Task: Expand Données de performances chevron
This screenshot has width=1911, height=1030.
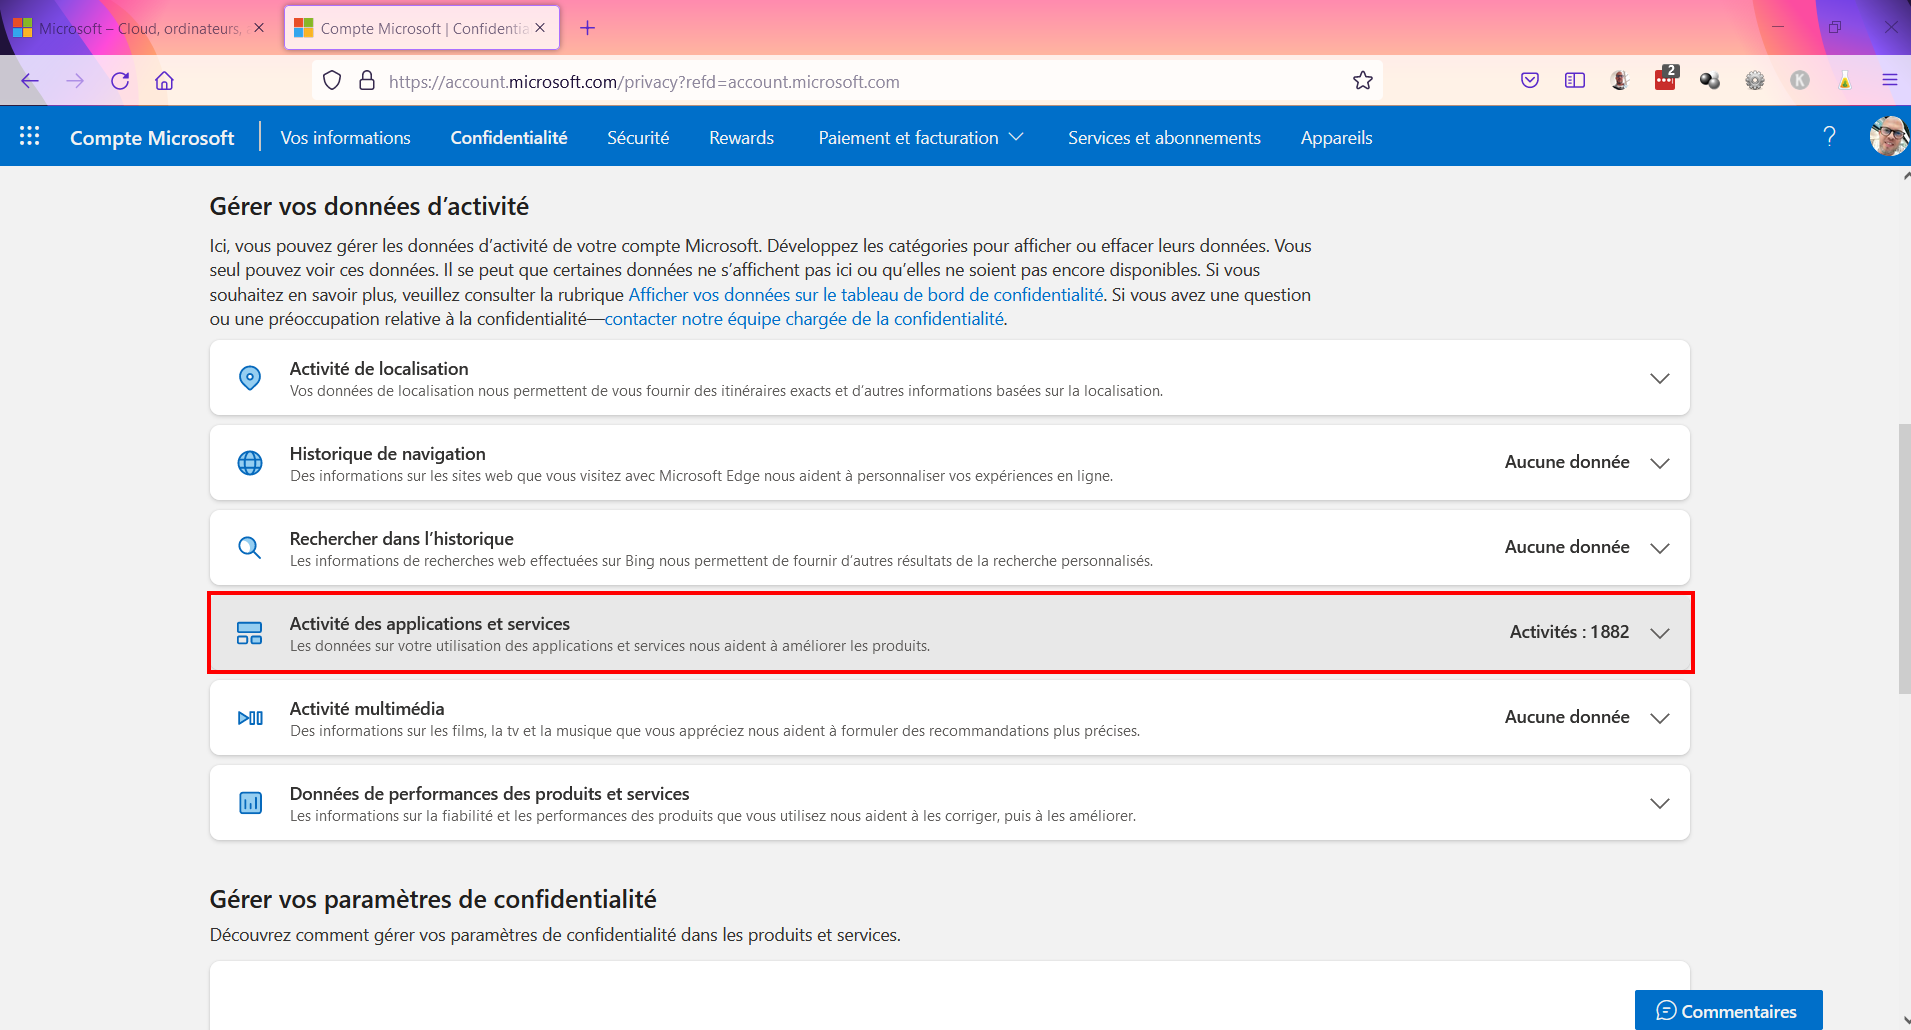Action: point(1660,803)
